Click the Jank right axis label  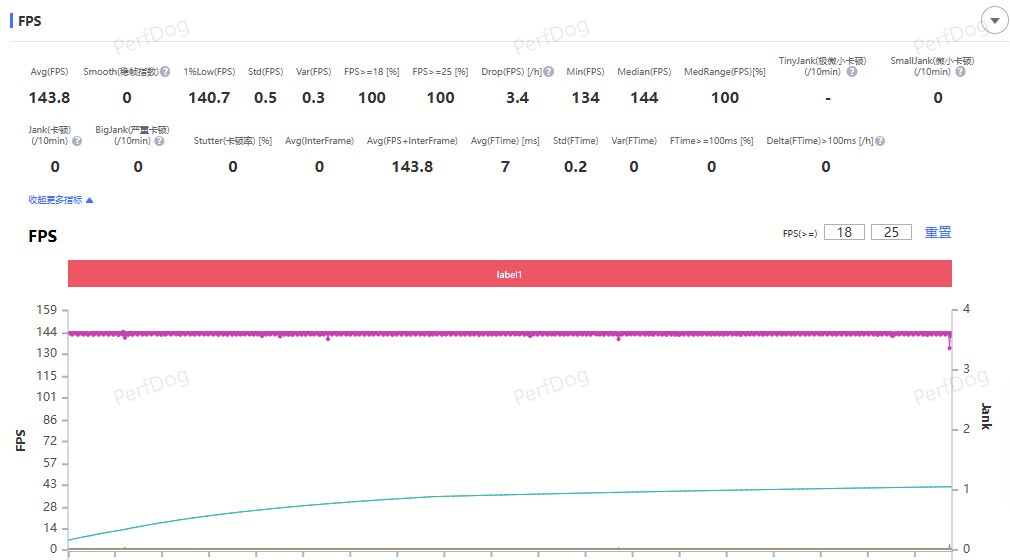coord(985,417)
